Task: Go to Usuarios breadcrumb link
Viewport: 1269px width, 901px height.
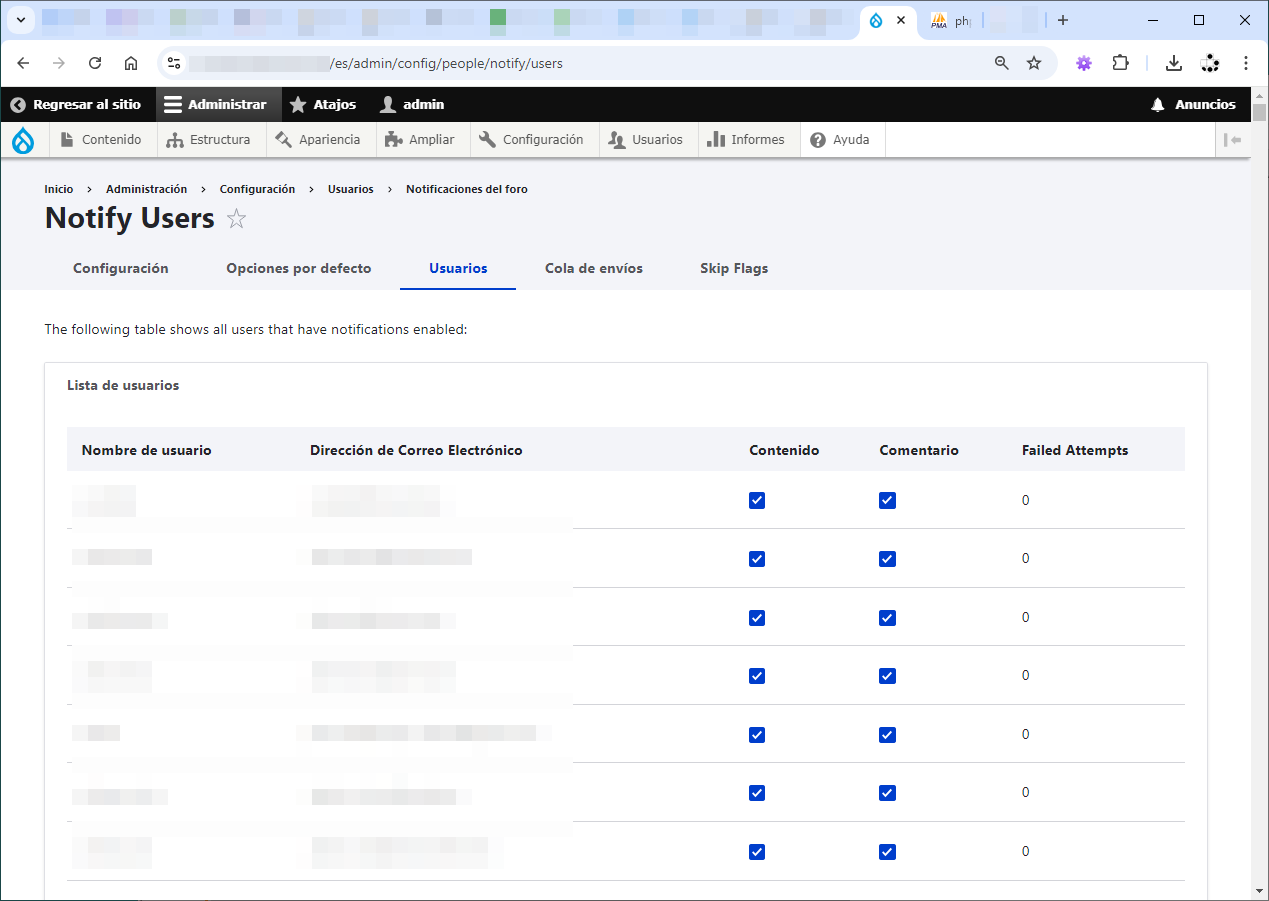Action: [x=351, y=189]
